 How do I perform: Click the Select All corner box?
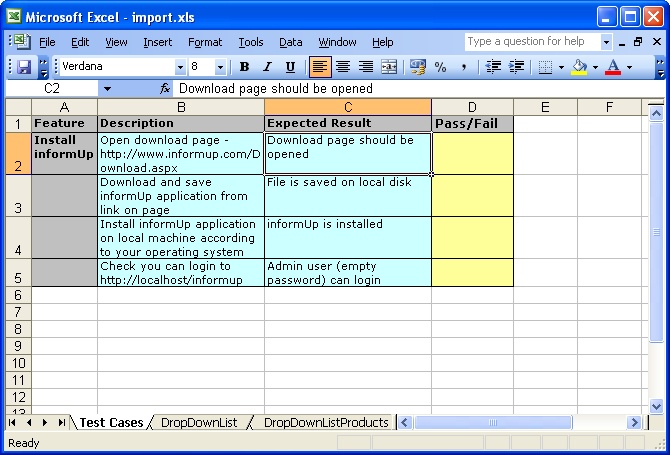click(x=18, y=107)
